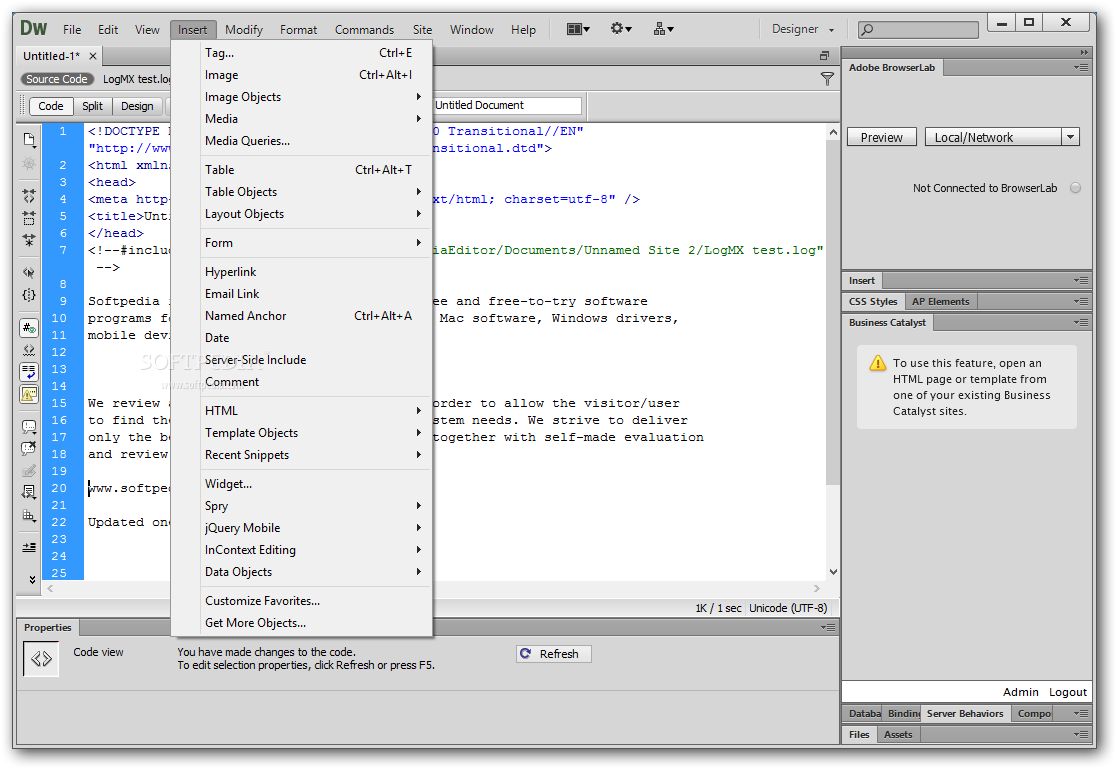Image resolution: width=1117 pixels, height=769 pixels.
Task: Open the Modify menu
Action: (x=244, y=29)
